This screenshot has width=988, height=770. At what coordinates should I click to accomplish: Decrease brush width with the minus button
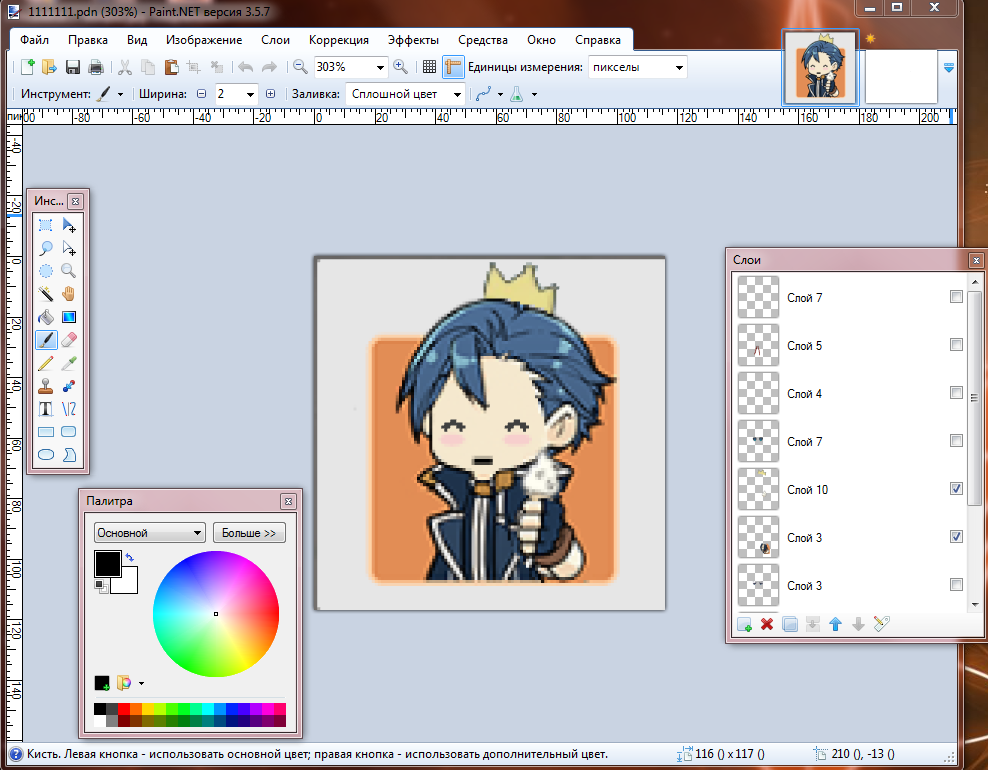click(202, 94)
